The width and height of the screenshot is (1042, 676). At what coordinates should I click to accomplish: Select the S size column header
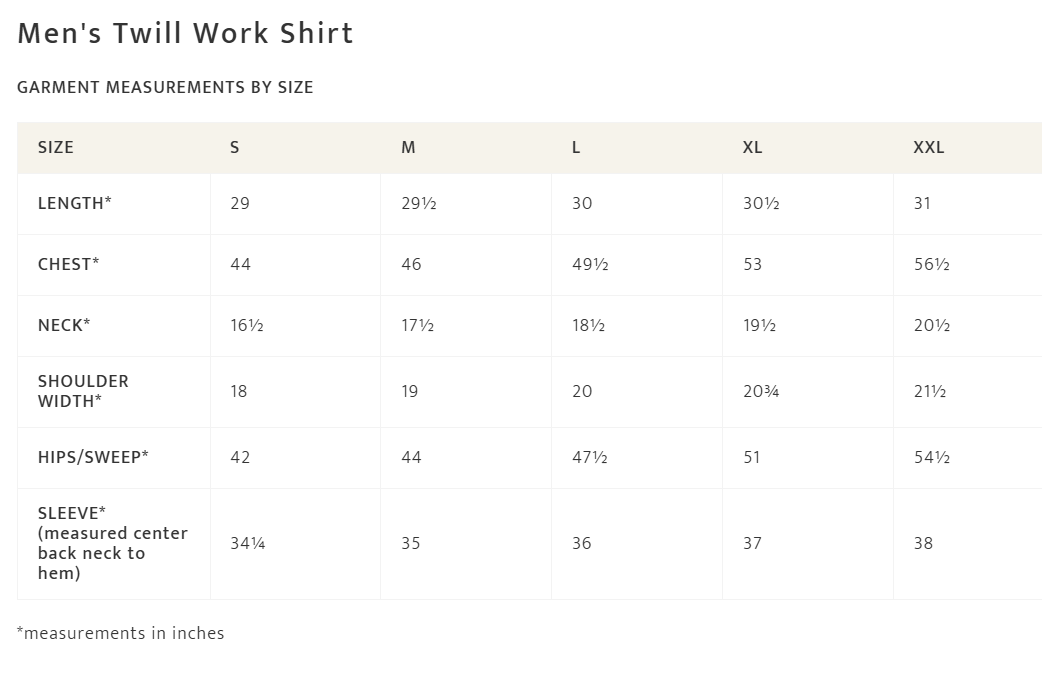click(x=235, y=147)
